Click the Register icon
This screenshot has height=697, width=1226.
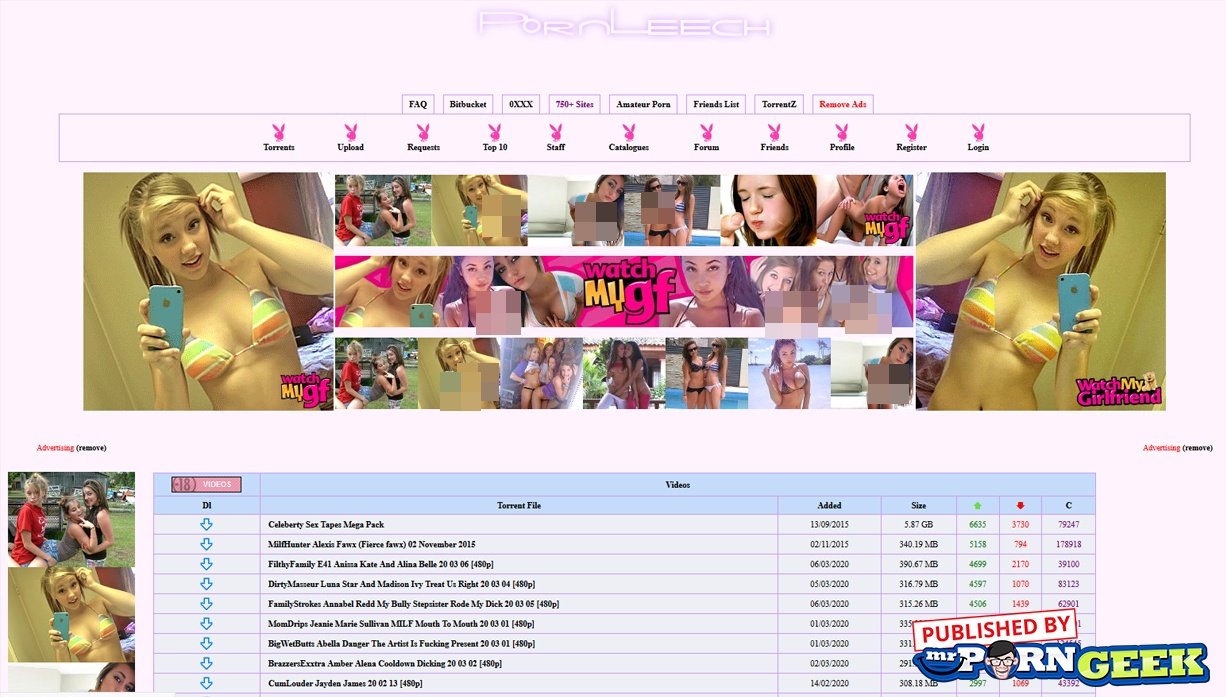point(911,132)
